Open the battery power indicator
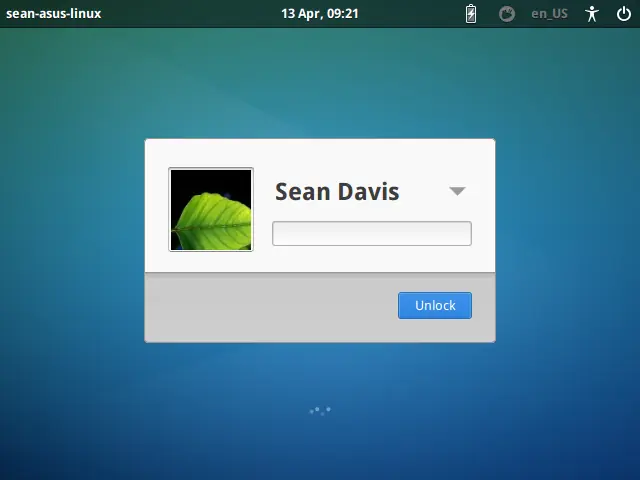 click(471, 14)
